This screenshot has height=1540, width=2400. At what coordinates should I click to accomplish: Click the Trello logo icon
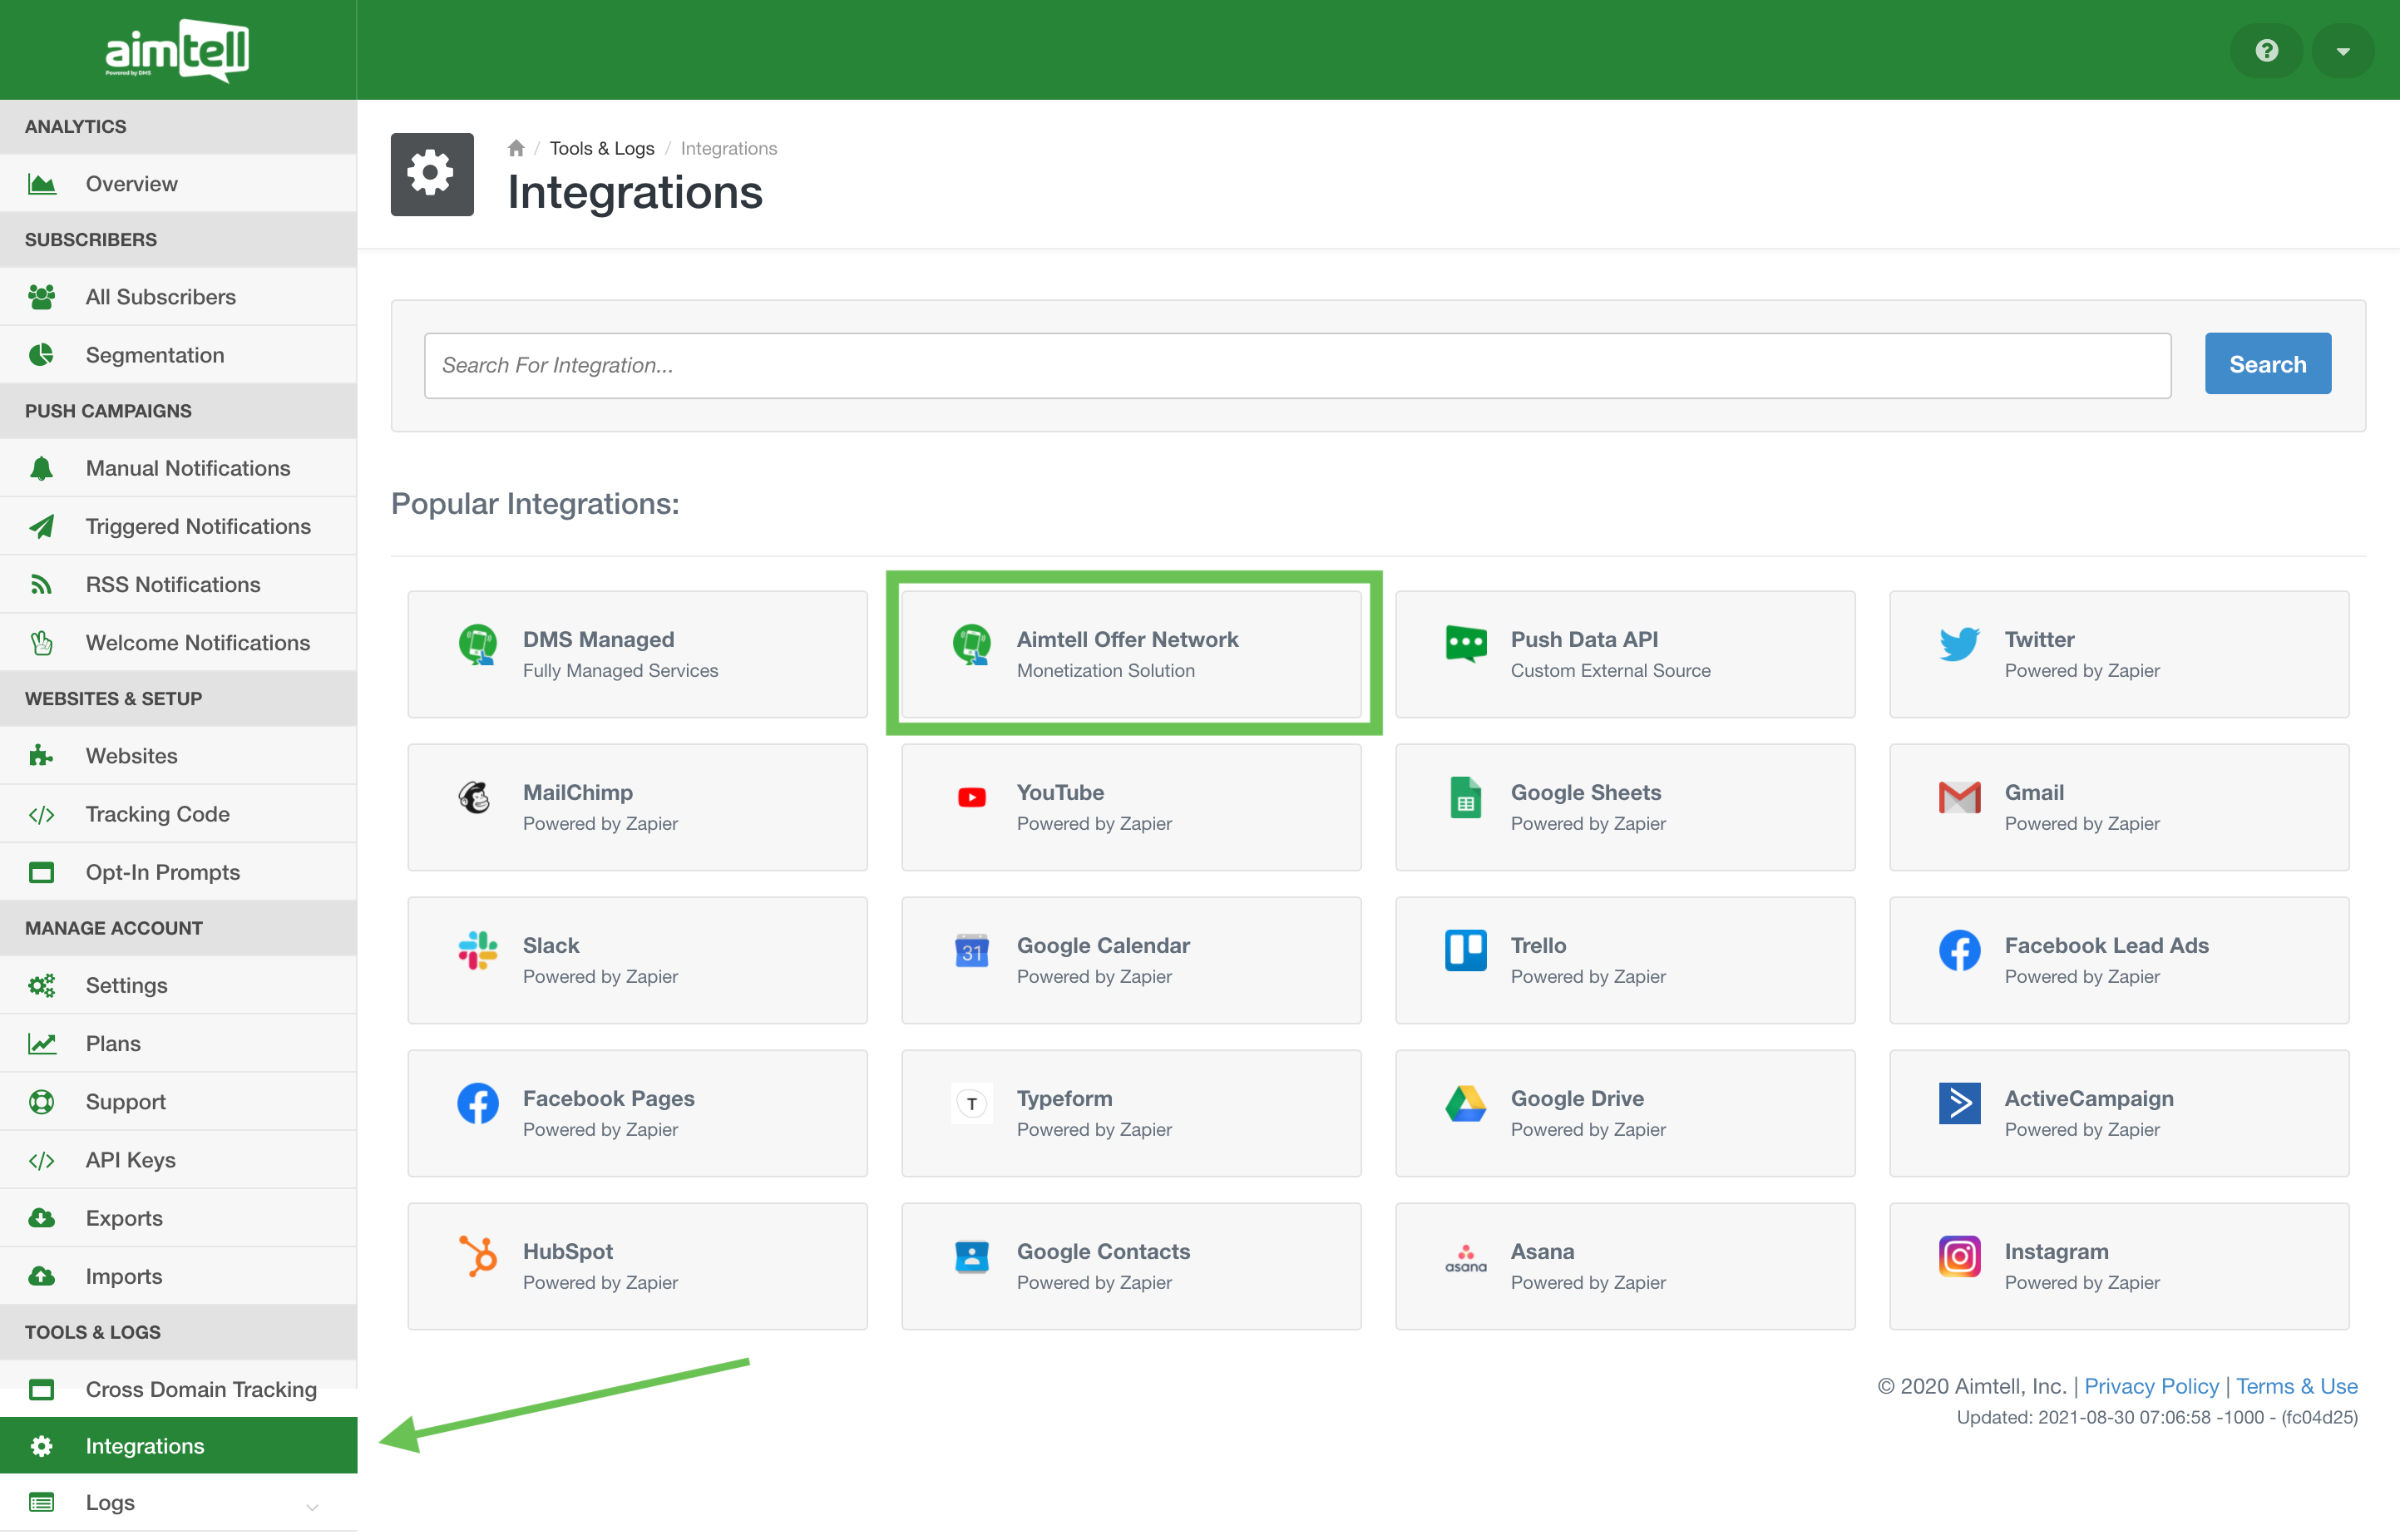pos(1465,950)
